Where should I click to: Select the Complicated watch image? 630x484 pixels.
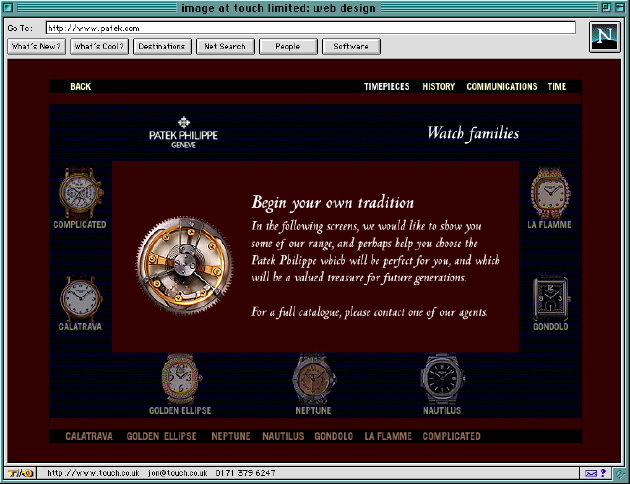pyautogui.click(x=81, y=193)
